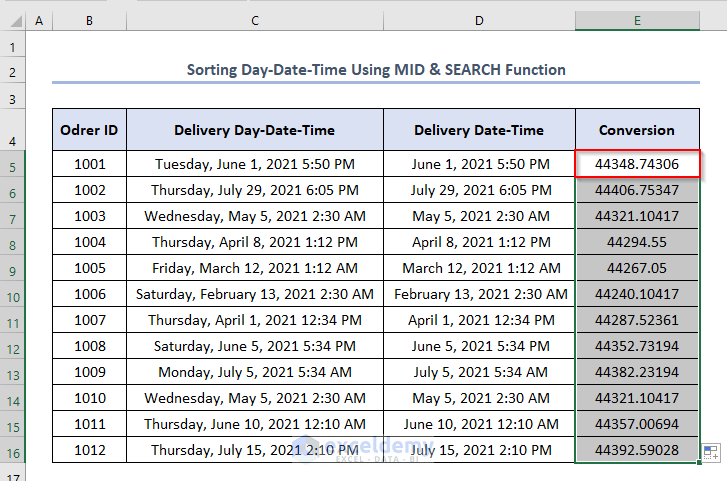Select row 10 header
Screen dimensions: 727x481
(x=13, y=295)
